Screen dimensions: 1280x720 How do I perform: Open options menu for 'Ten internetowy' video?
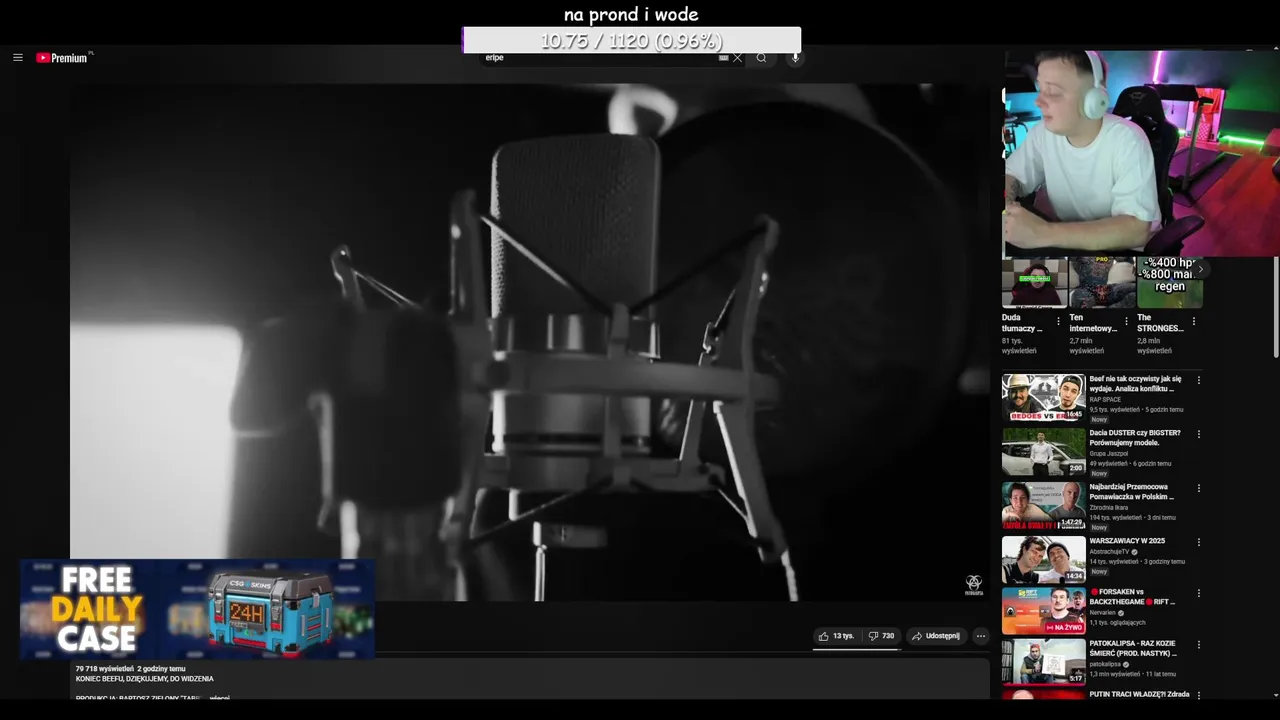point(1126,322)
